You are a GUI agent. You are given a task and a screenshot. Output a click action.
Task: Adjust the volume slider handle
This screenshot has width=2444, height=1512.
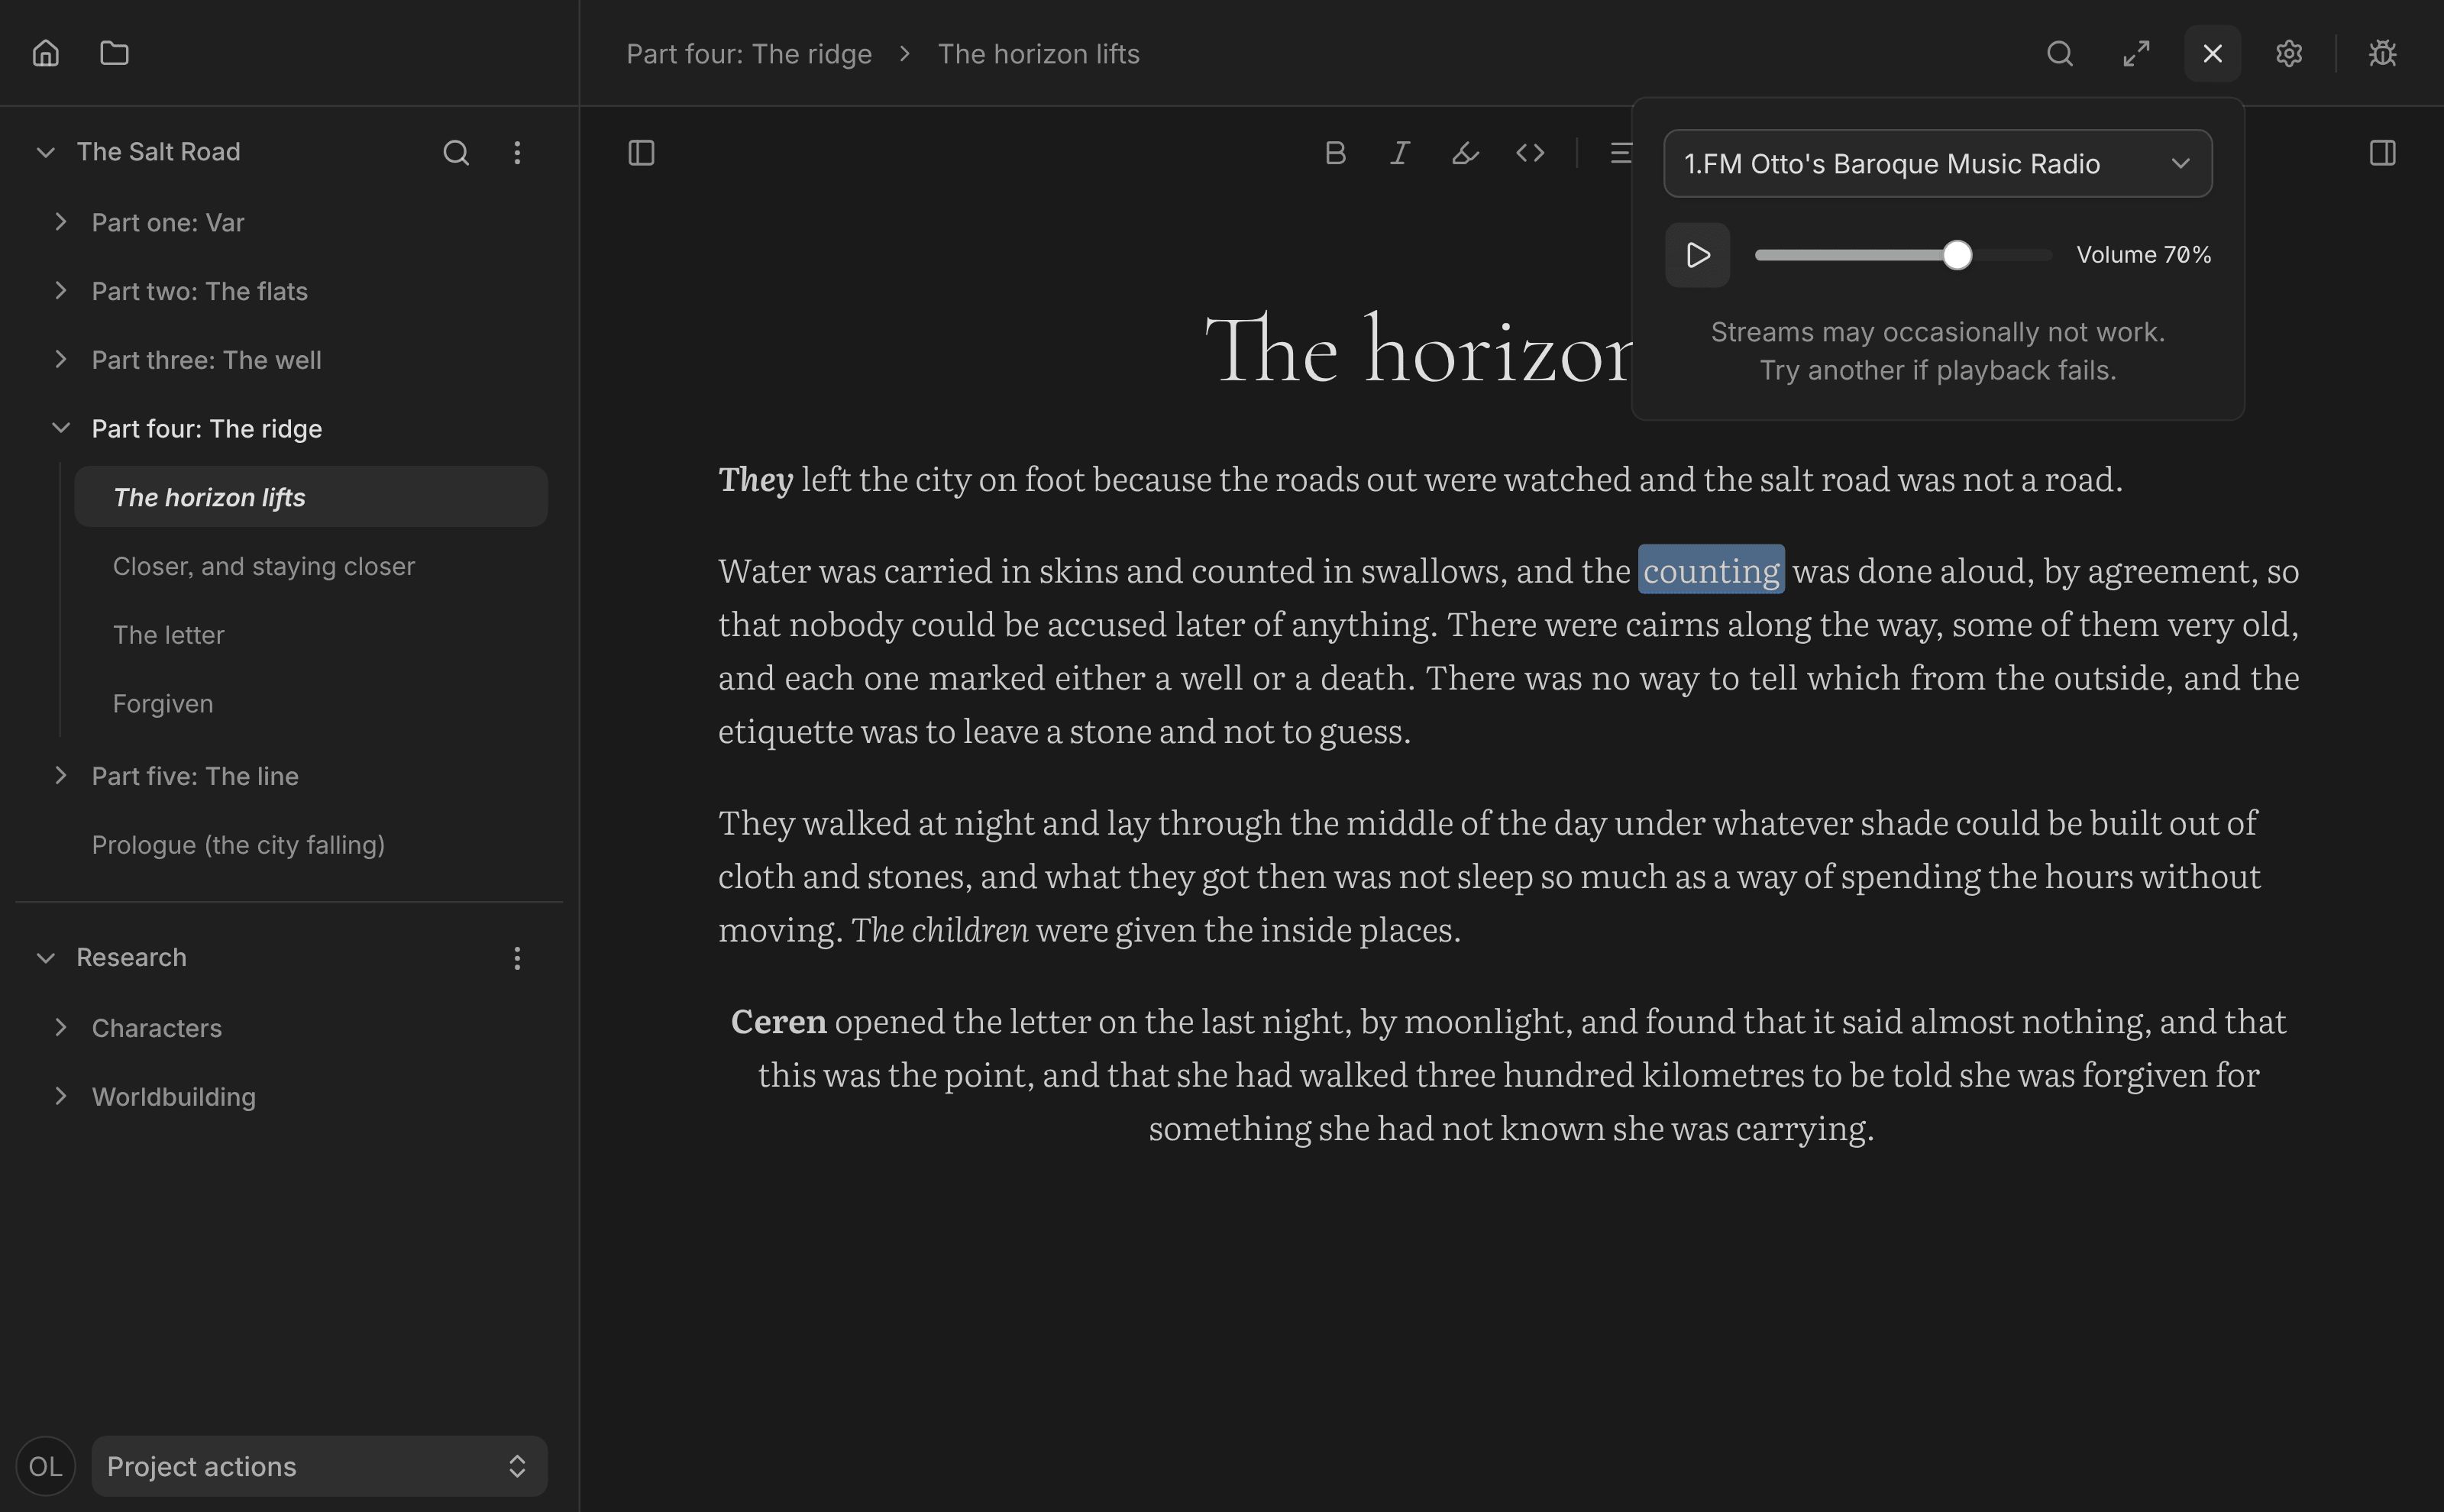[x=1957, y=255]
